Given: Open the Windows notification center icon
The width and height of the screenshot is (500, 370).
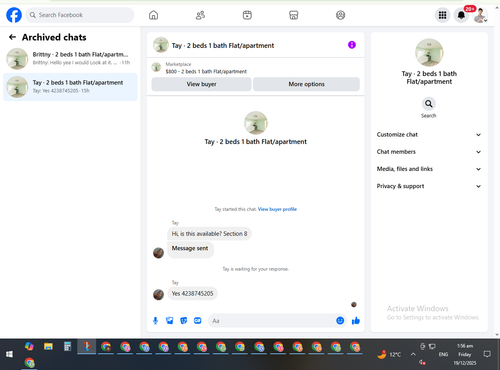Looking at the screenshot, I should click(x=487, y=354).
